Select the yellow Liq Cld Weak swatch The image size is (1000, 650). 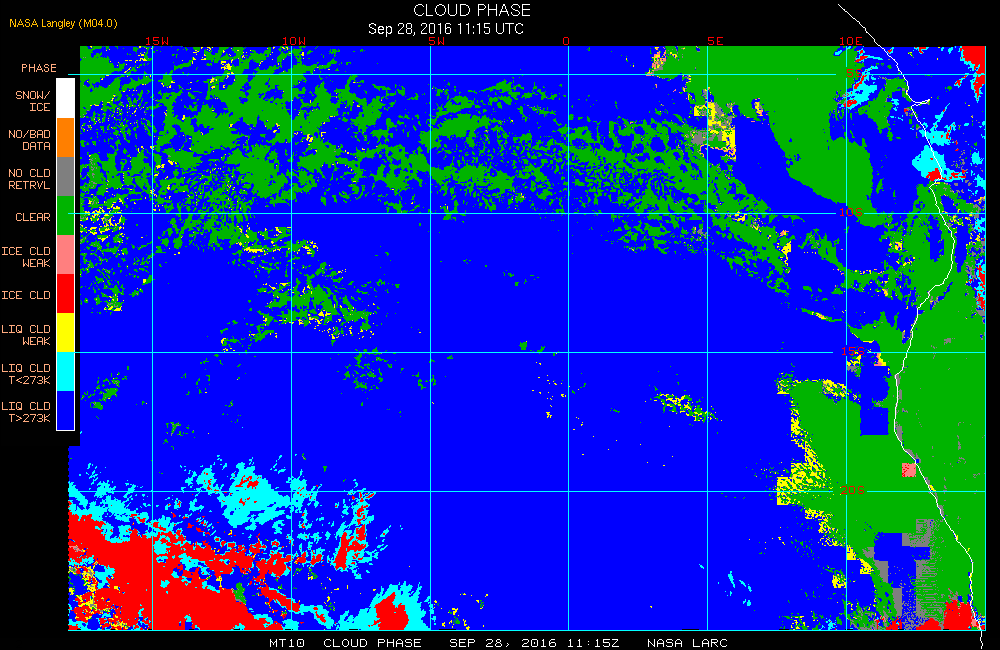pyautogui.click(x=66, y=332)
